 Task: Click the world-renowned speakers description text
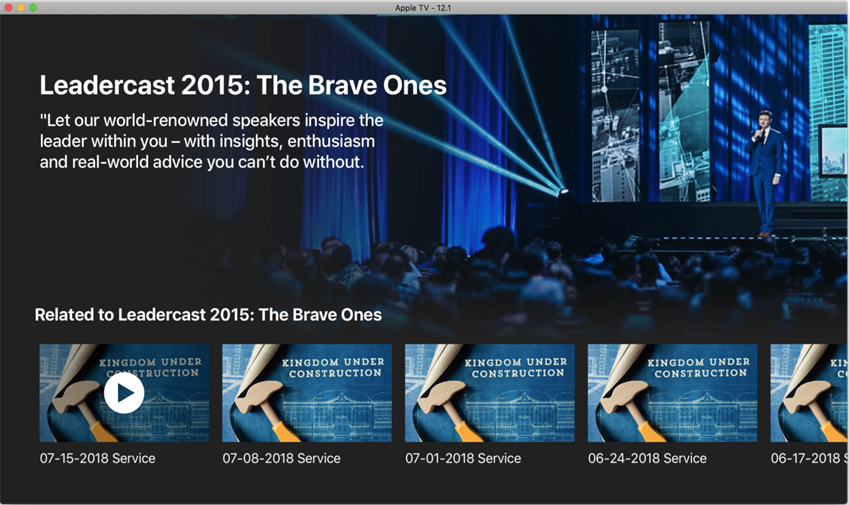pos(211,141)
